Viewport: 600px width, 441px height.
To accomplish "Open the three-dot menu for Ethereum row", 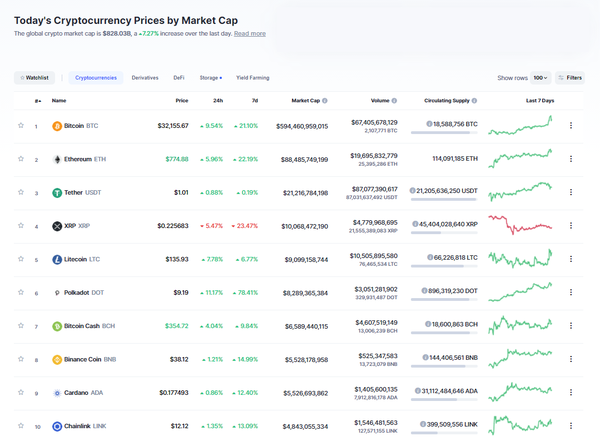I will coord(571,158).
